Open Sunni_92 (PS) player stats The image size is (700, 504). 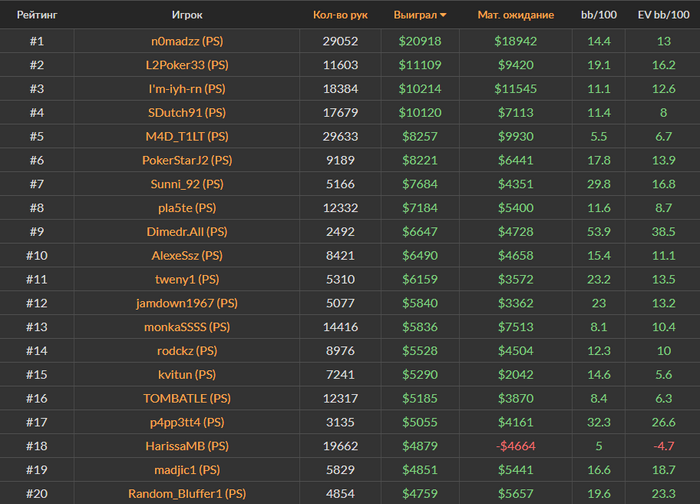pos(186,184)
